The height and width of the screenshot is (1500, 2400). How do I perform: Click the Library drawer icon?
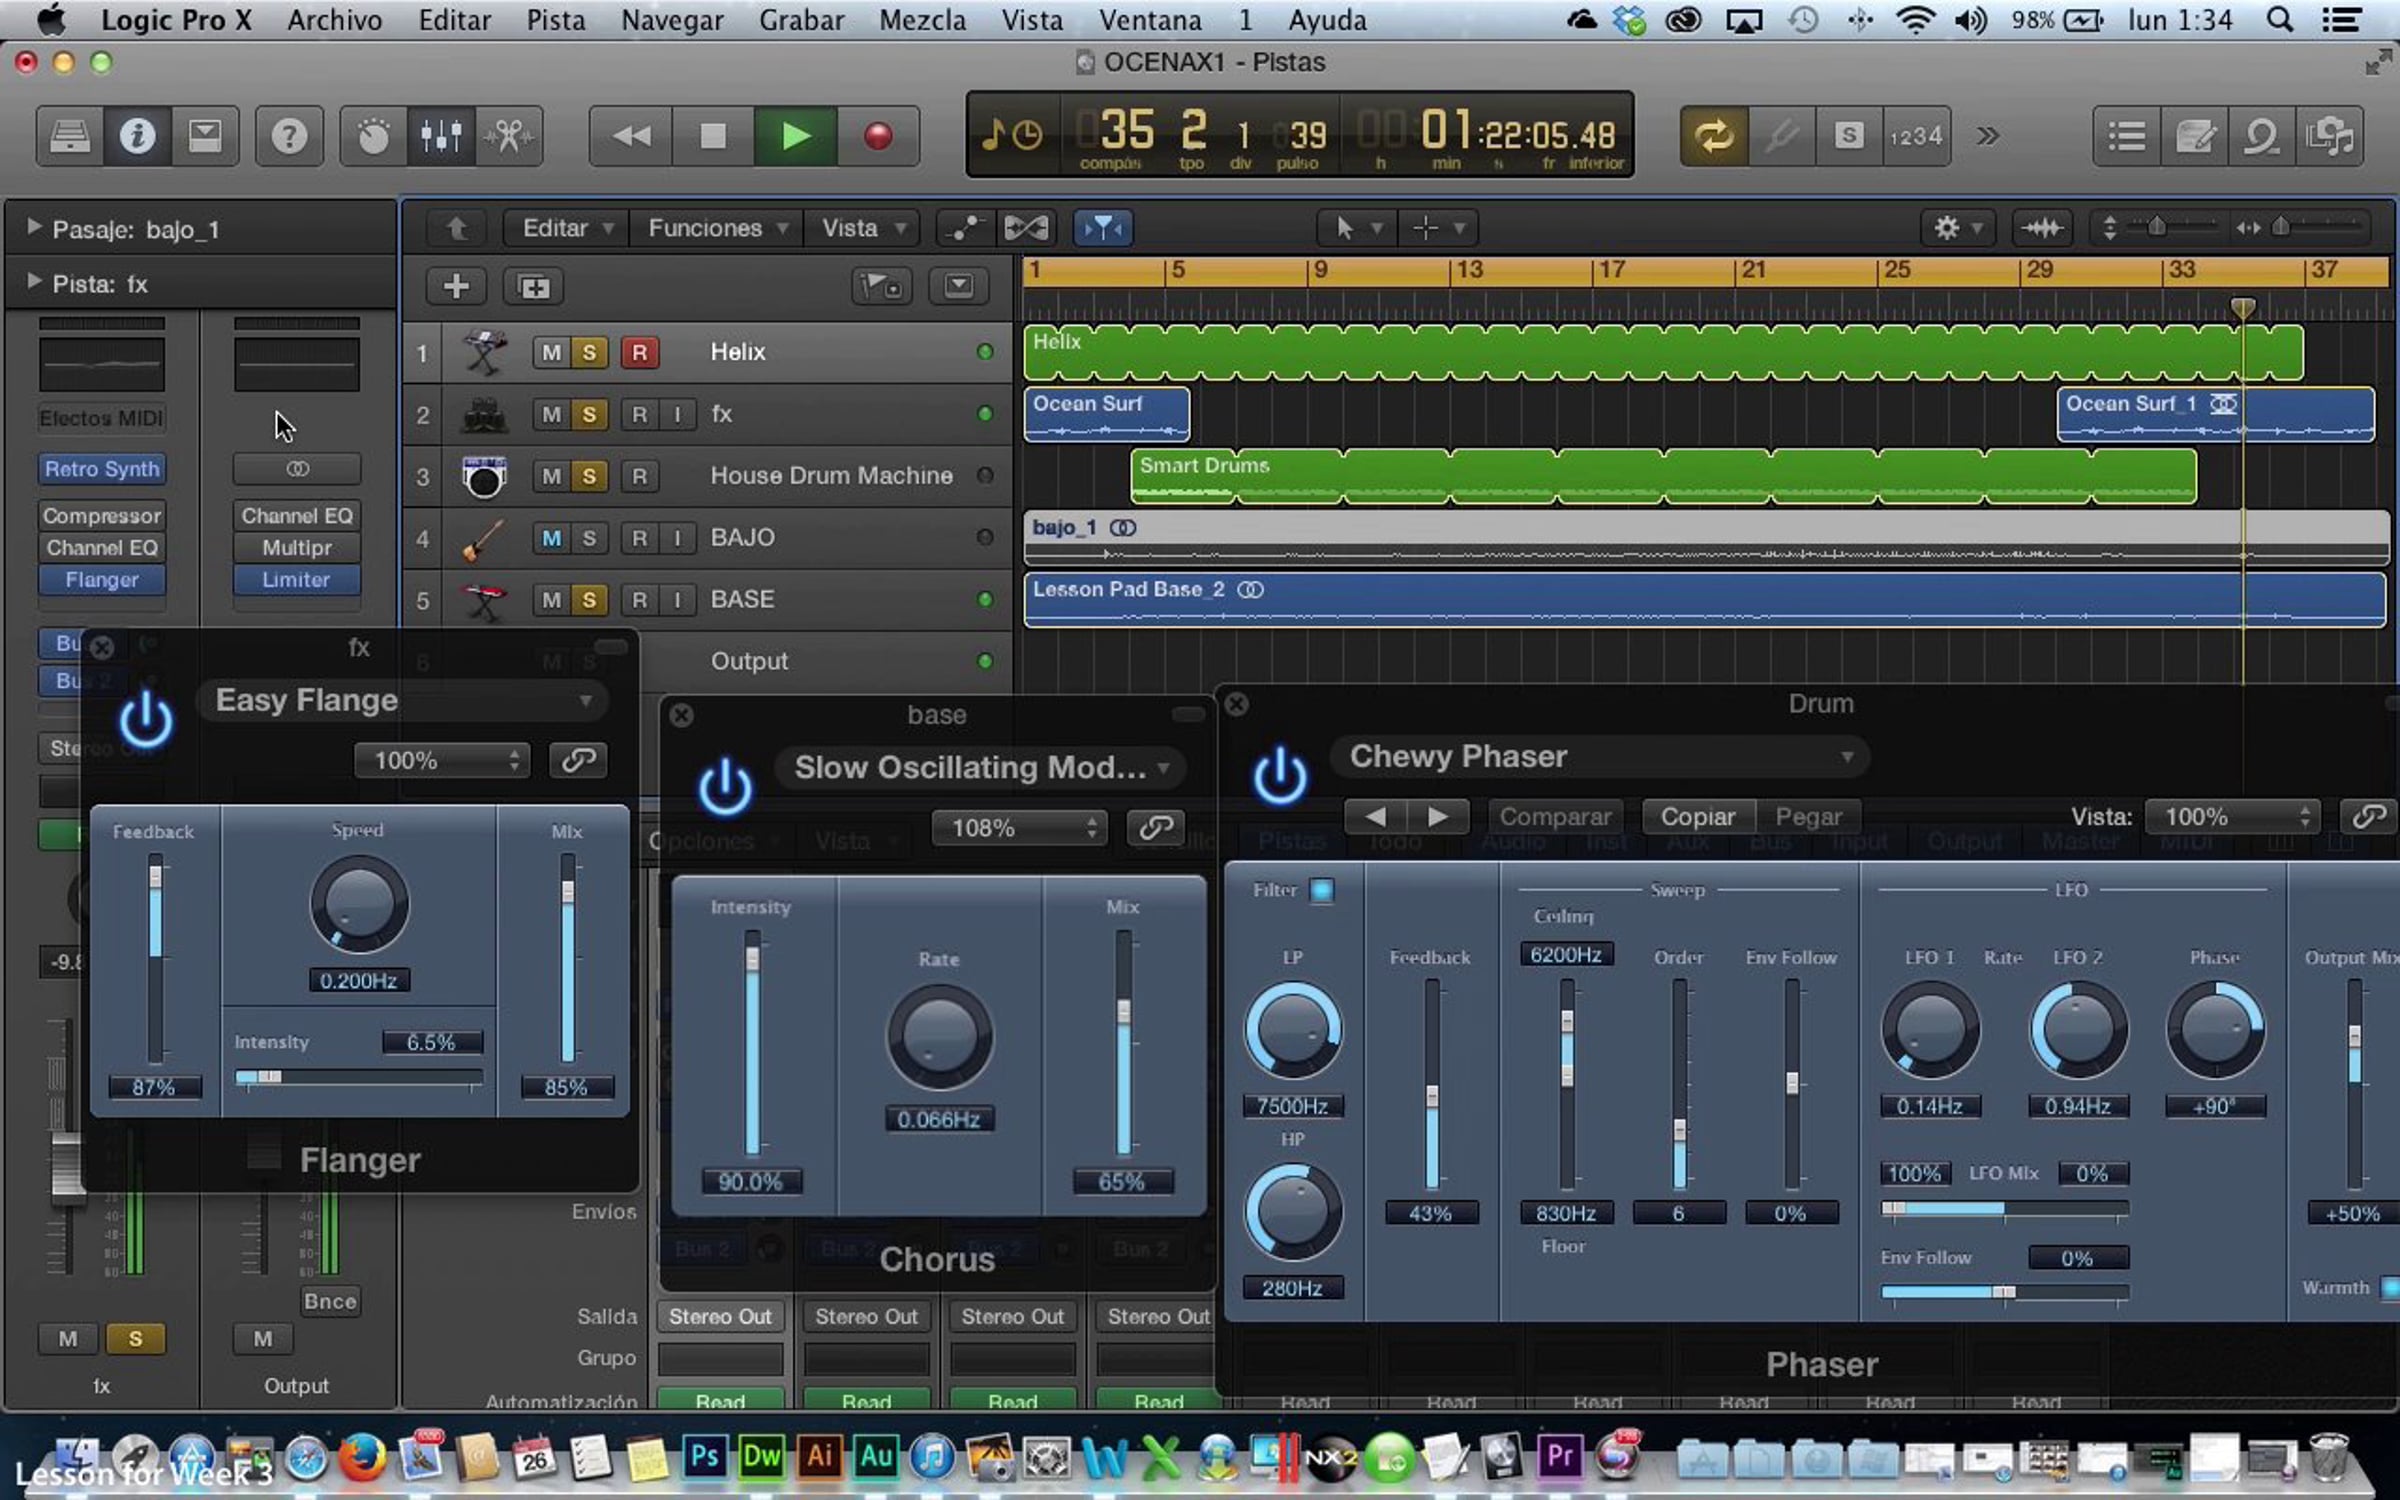[69, 136]
